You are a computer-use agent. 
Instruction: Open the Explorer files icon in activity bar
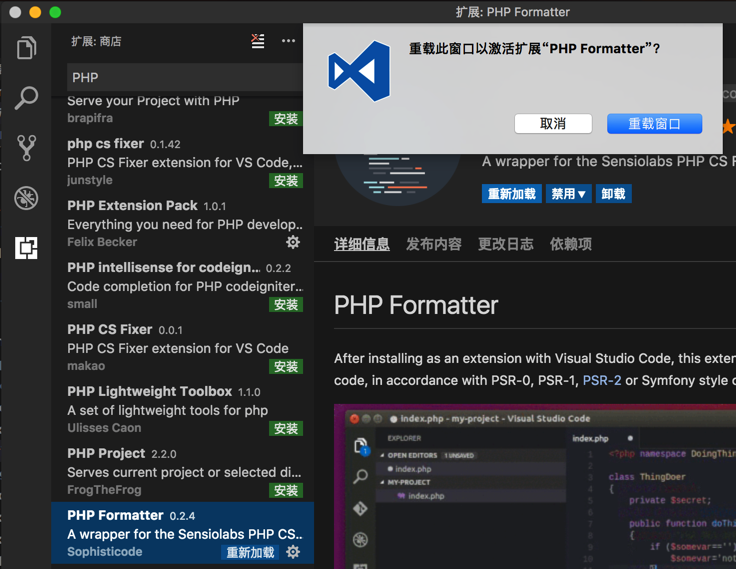tap(26, 47)
